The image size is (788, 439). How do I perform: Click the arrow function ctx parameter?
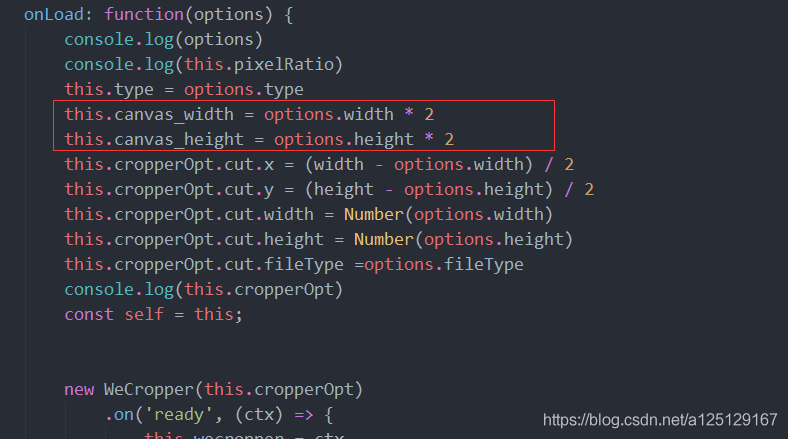(259, 415)
